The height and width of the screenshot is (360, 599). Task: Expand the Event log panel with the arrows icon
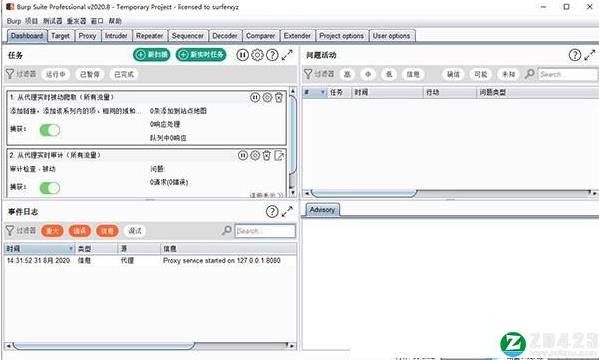287,211
